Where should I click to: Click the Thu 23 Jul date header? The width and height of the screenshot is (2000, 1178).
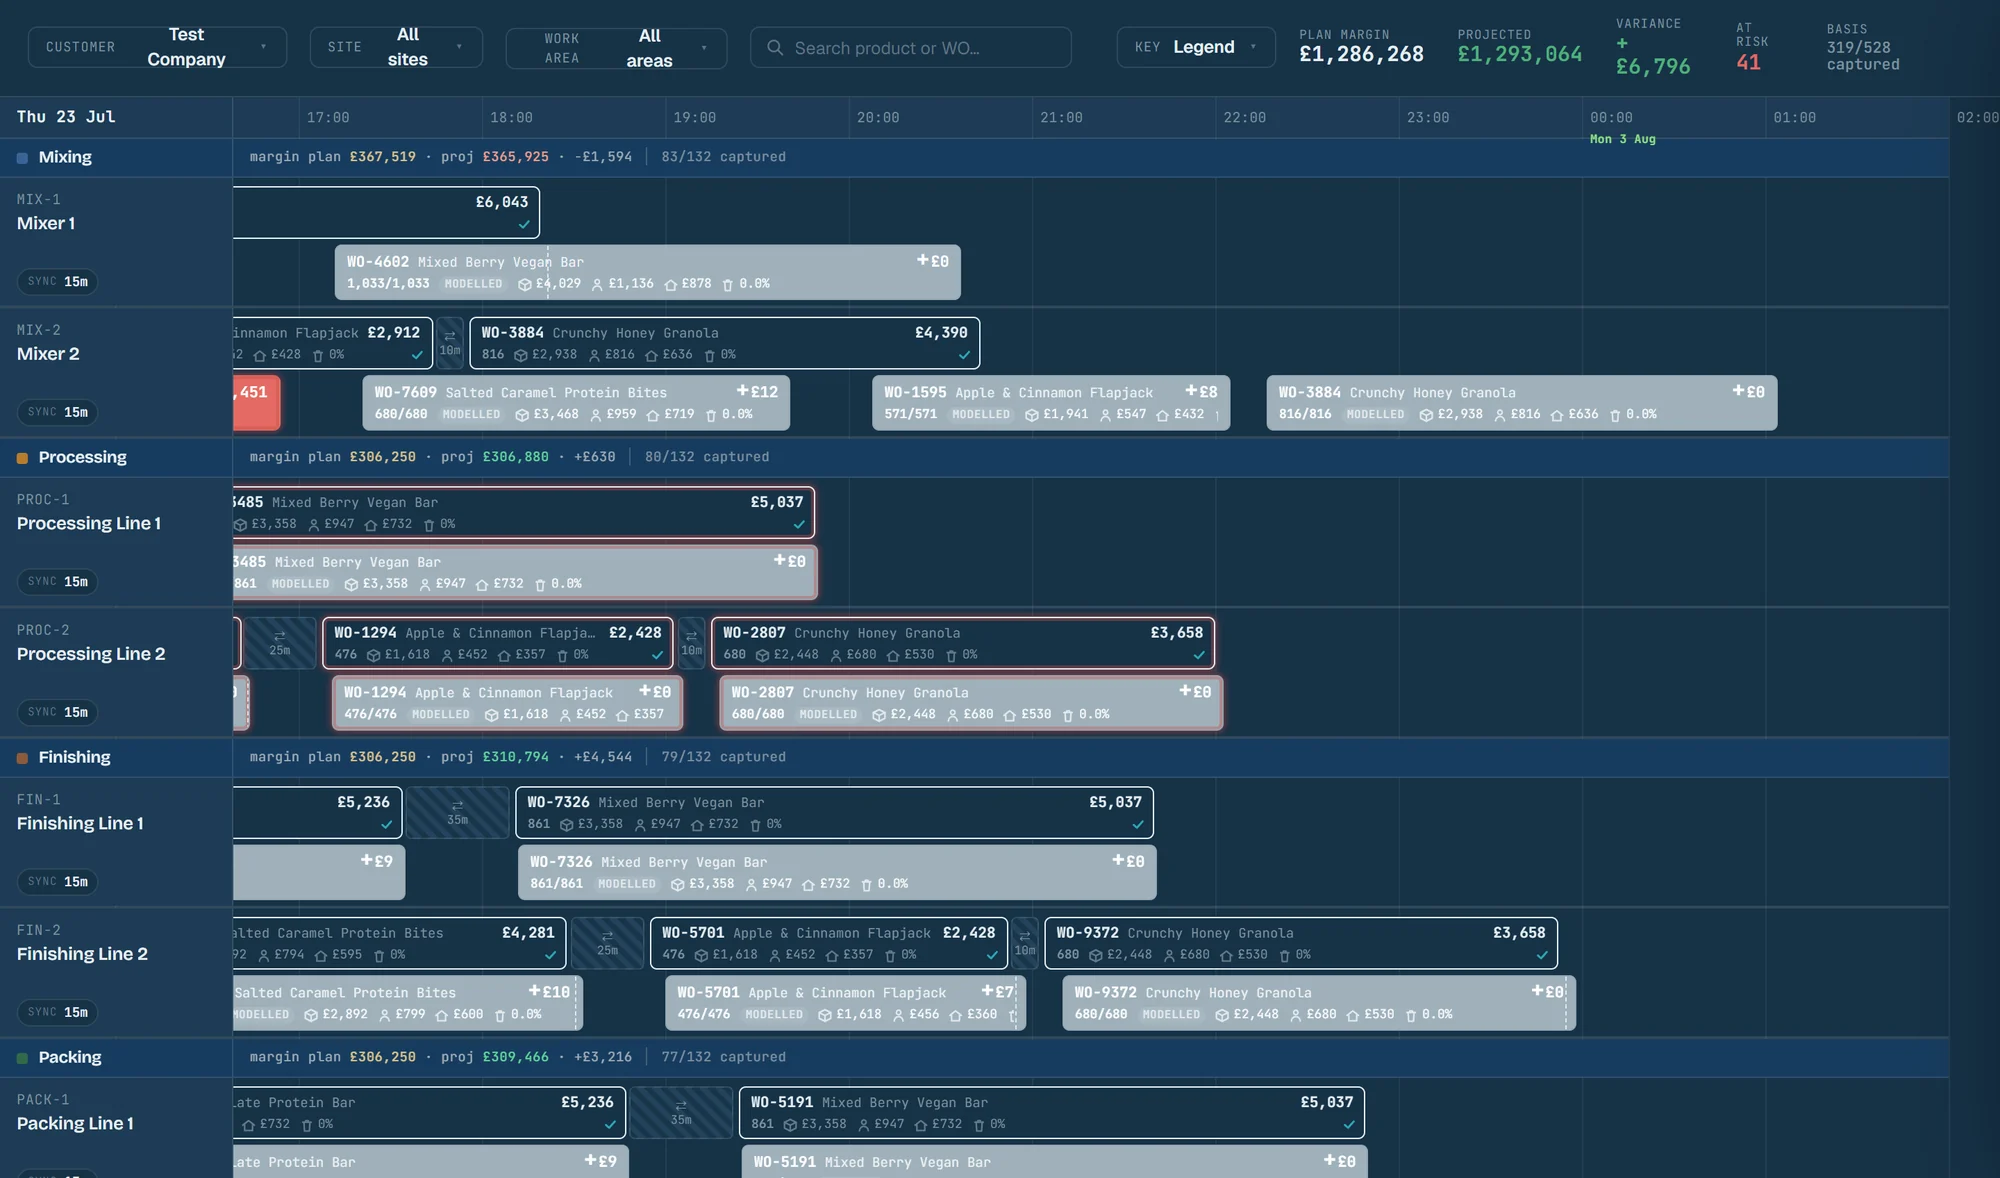(66, 117)
